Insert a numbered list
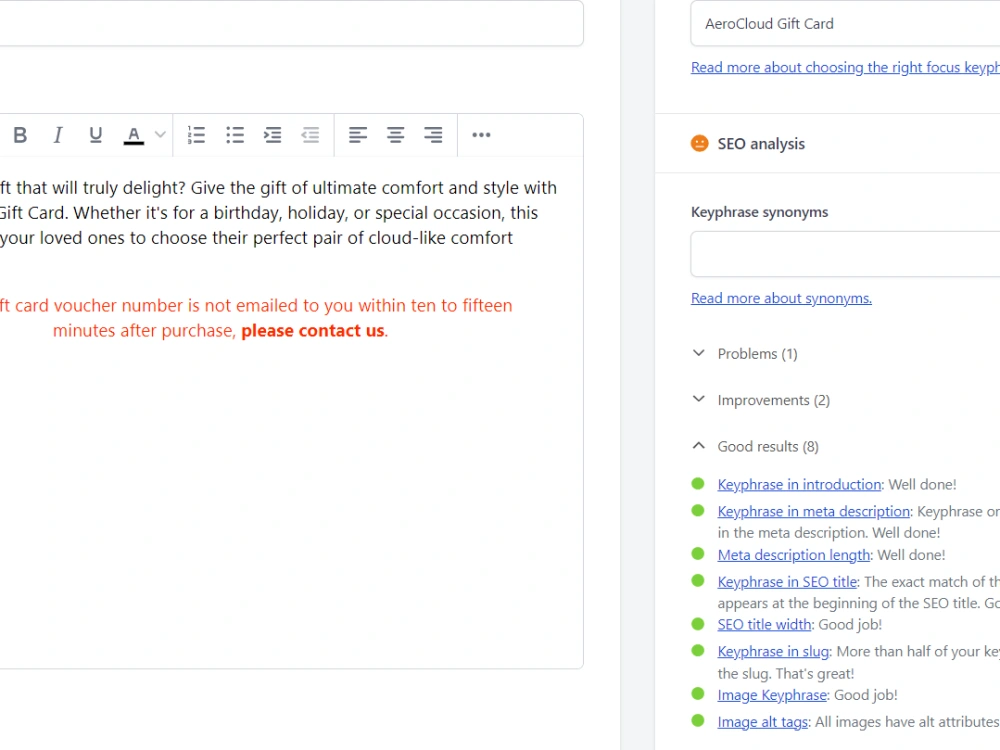This screenshot has width=1000, height=750. [196, 135]
